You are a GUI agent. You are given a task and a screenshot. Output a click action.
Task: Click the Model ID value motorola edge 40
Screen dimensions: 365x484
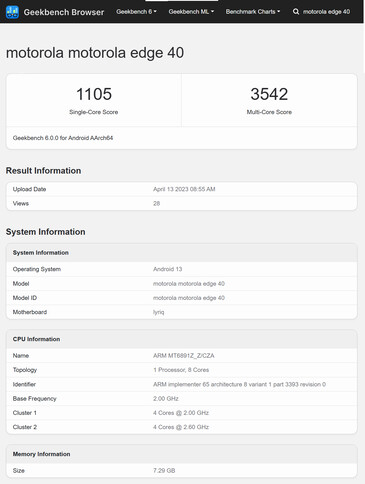point(189,298)
